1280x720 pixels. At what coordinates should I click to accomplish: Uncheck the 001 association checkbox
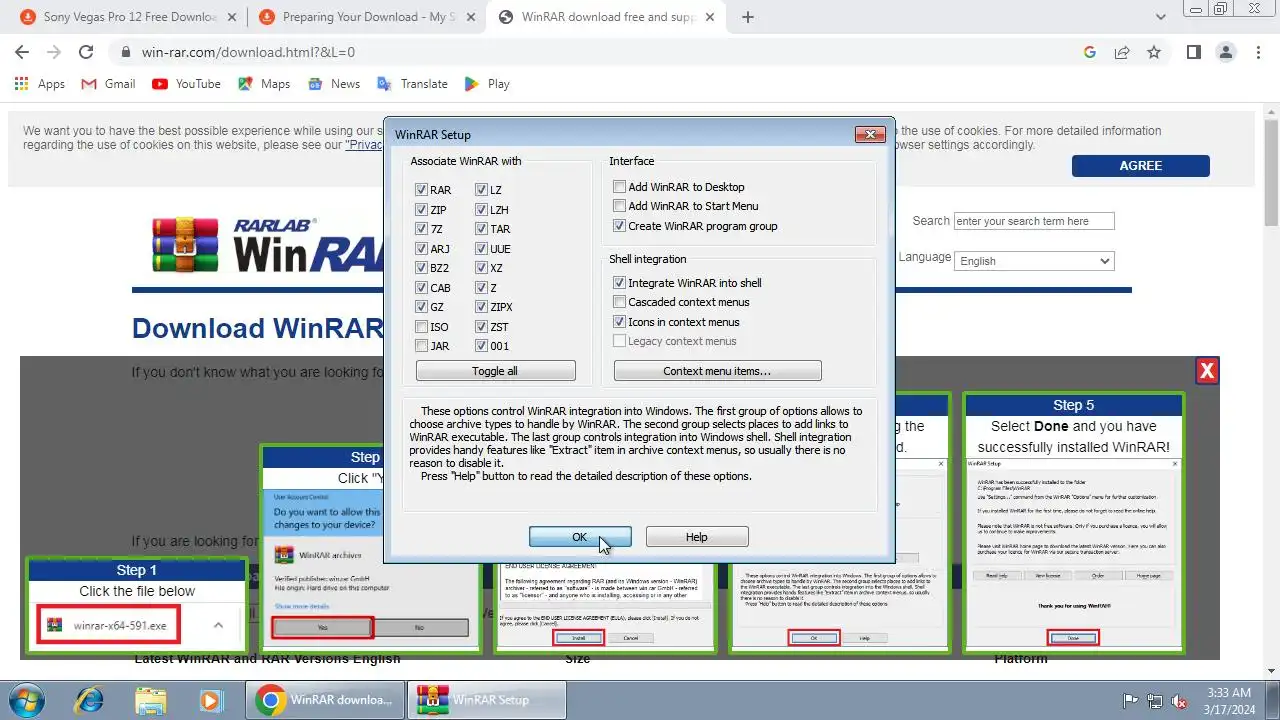point(482,346)
